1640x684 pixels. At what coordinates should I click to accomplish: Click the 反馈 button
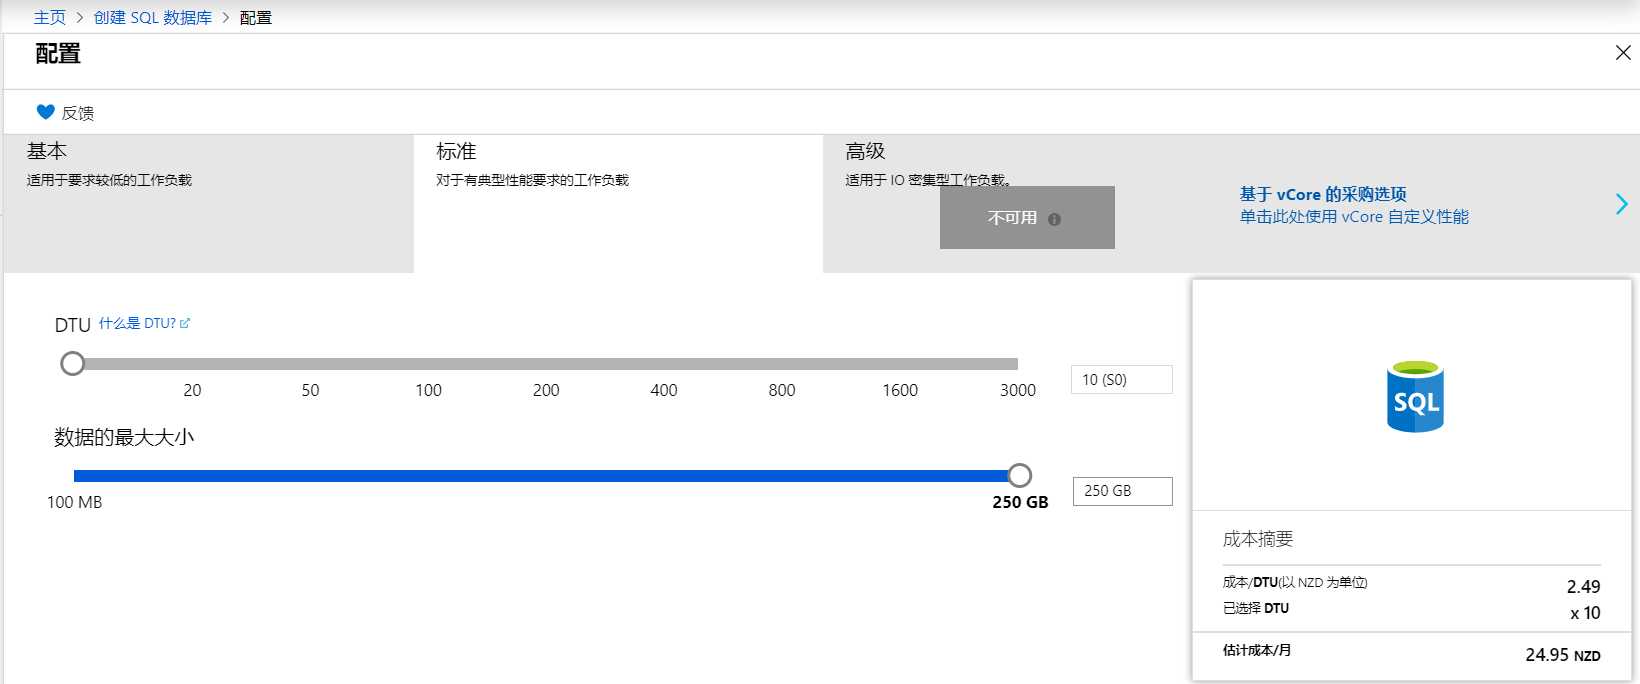click(65, 112)
